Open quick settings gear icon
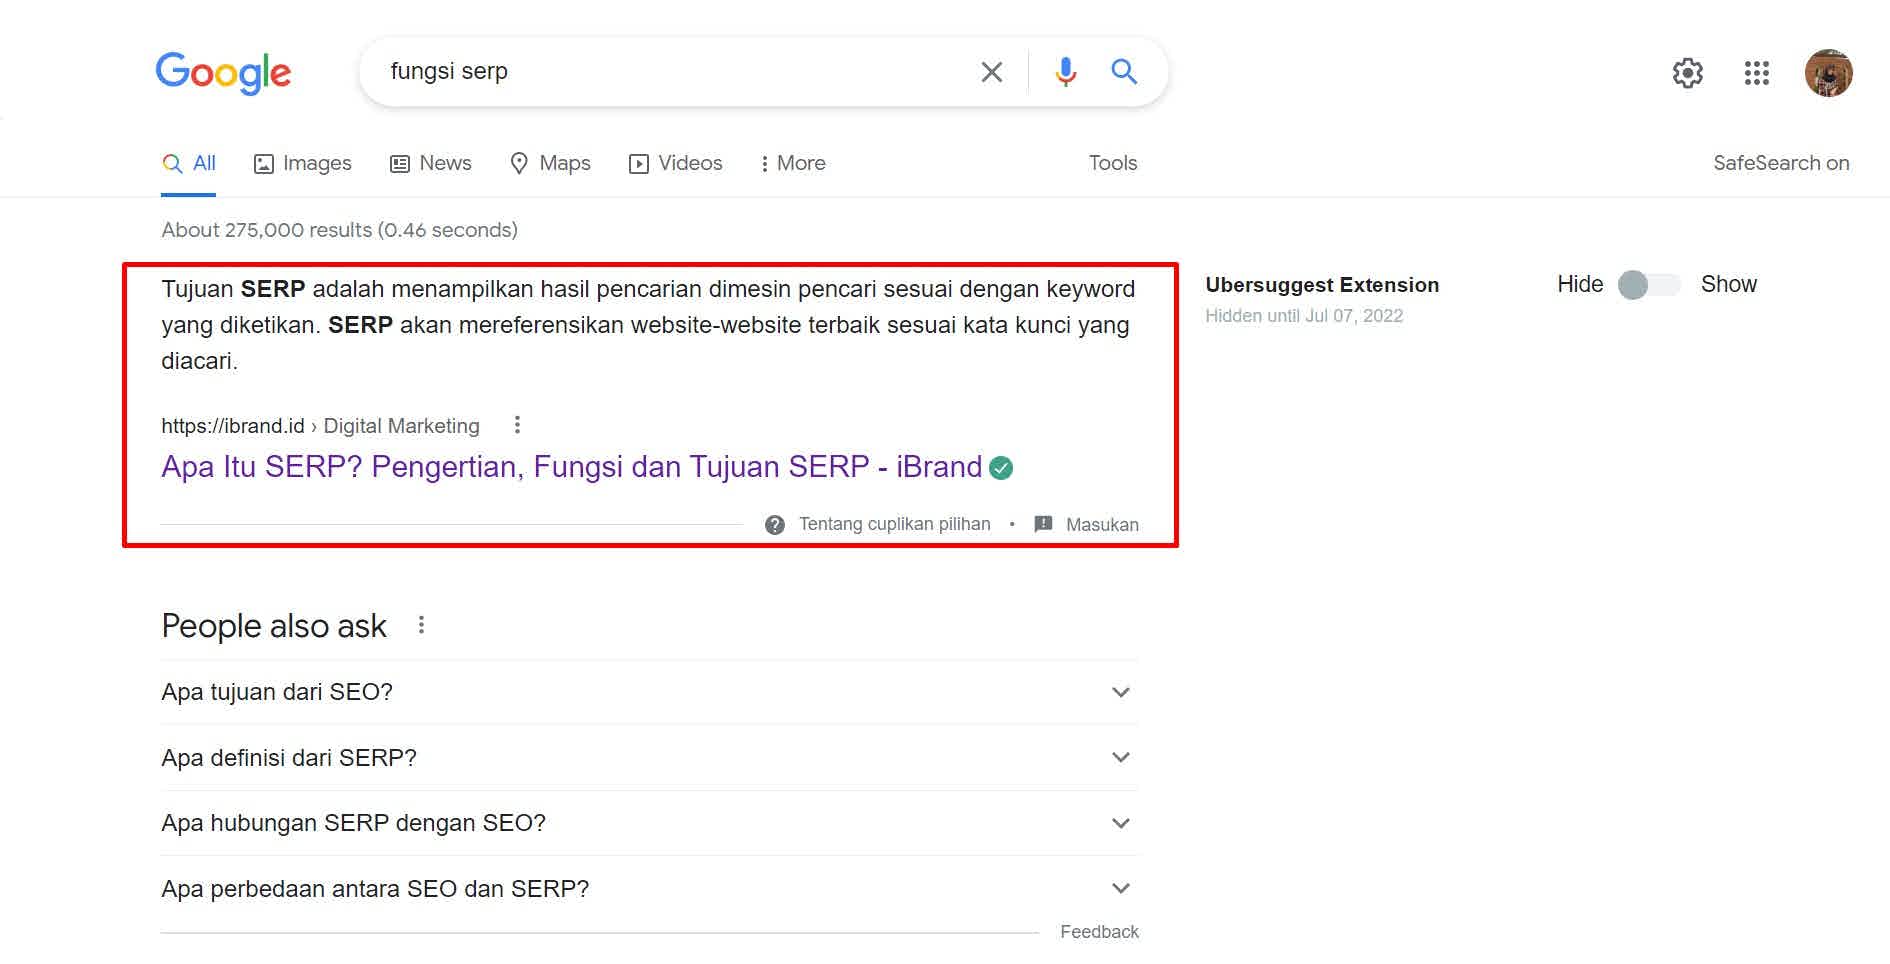This screenshot has width=1890, height=964. [1687, 73]
